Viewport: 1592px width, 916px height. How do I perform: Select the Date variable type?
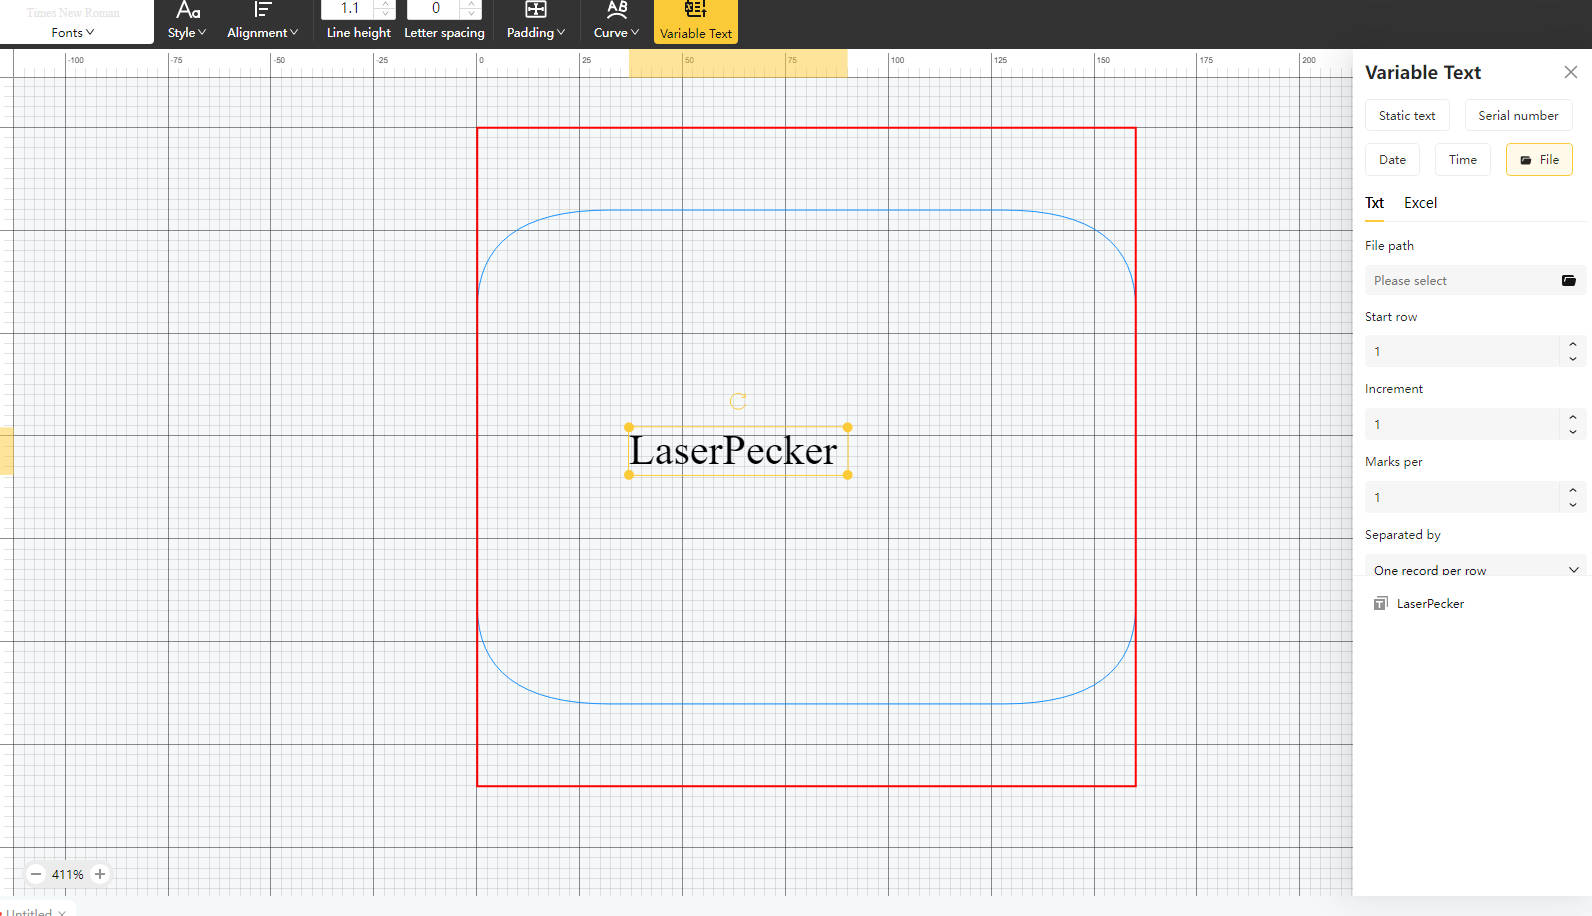pos(1392,159)
